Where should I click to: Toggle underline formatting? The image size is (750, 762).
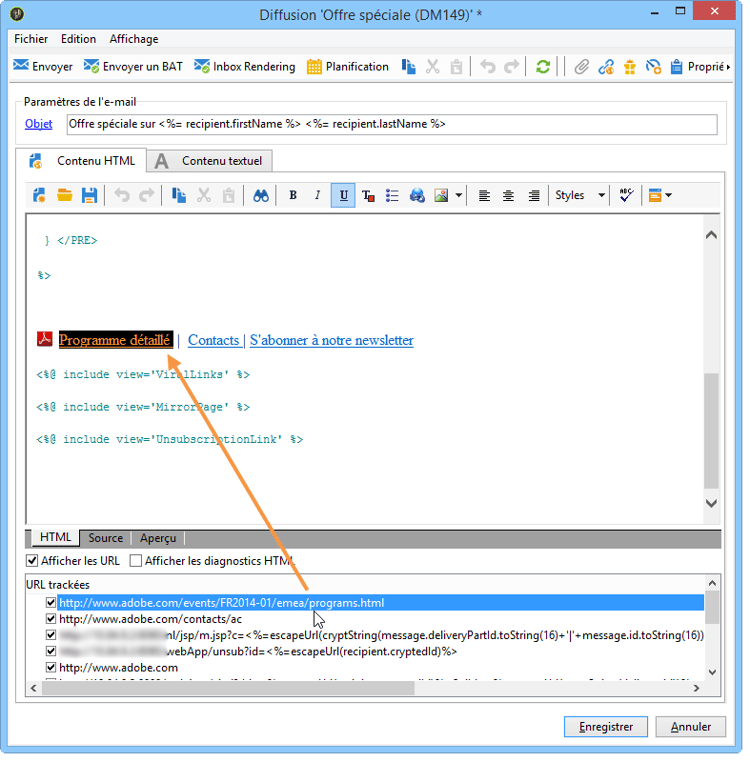[x=343, y=195]
